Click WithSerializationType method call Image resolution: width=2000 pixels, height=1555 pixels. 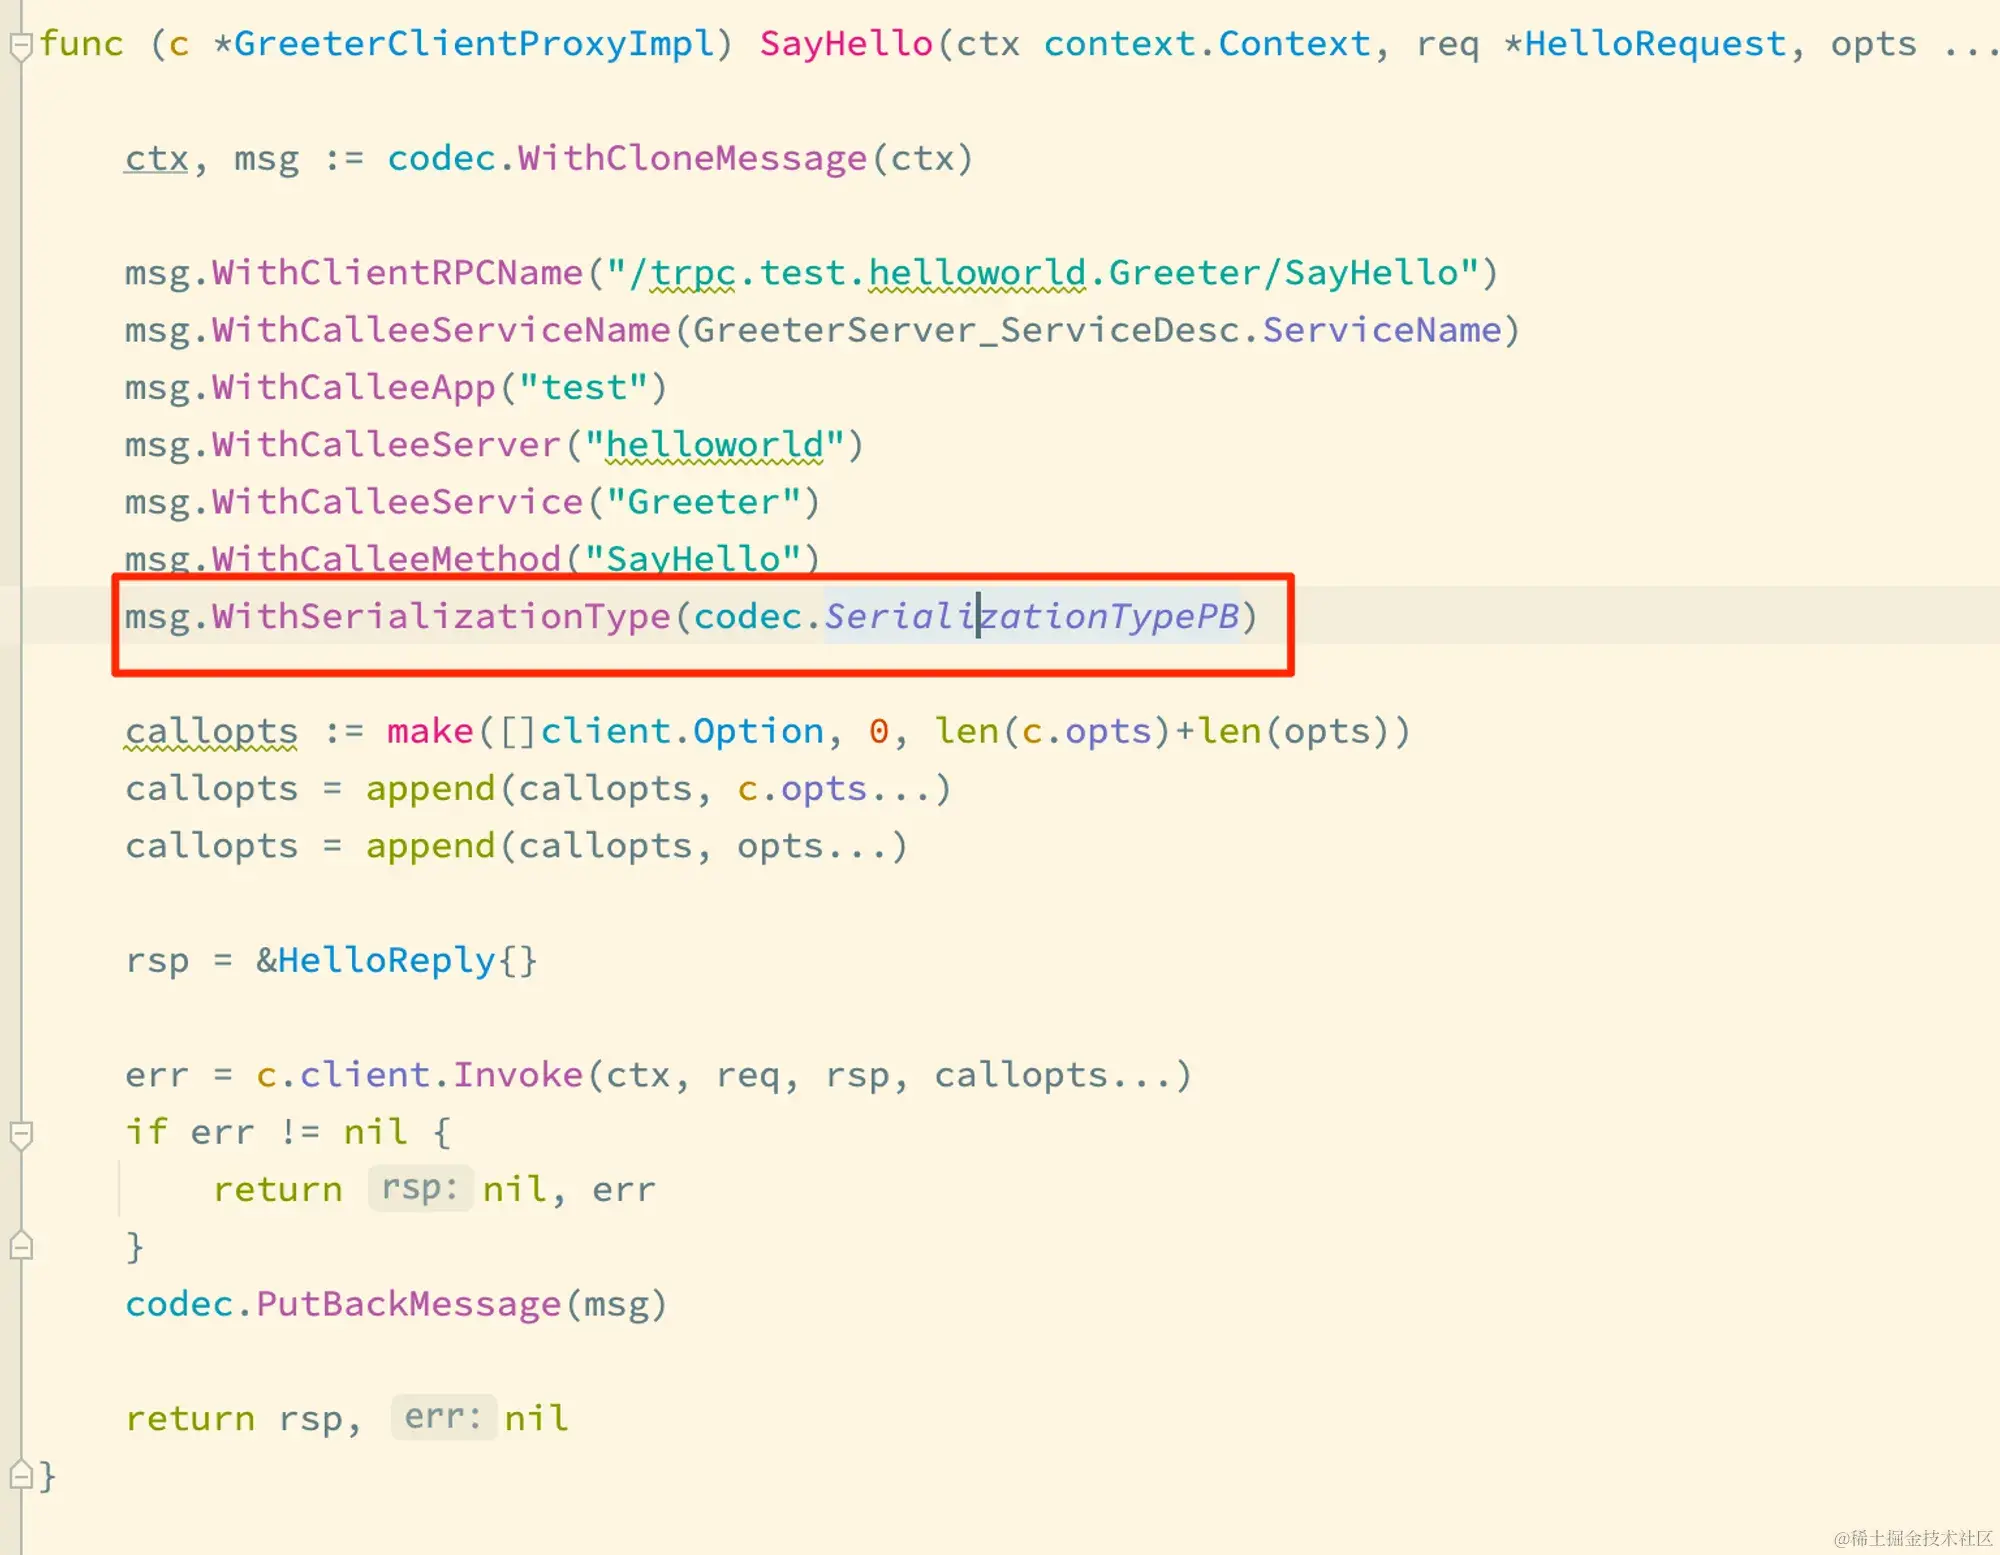(440, 616)
